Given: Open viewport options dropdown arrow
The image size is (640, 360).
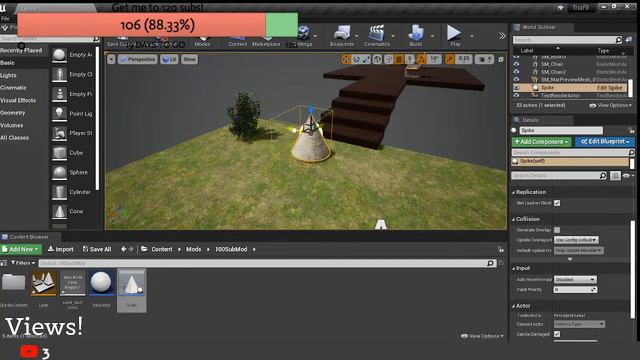Looking at the screenshot, I should coord(111,59).
